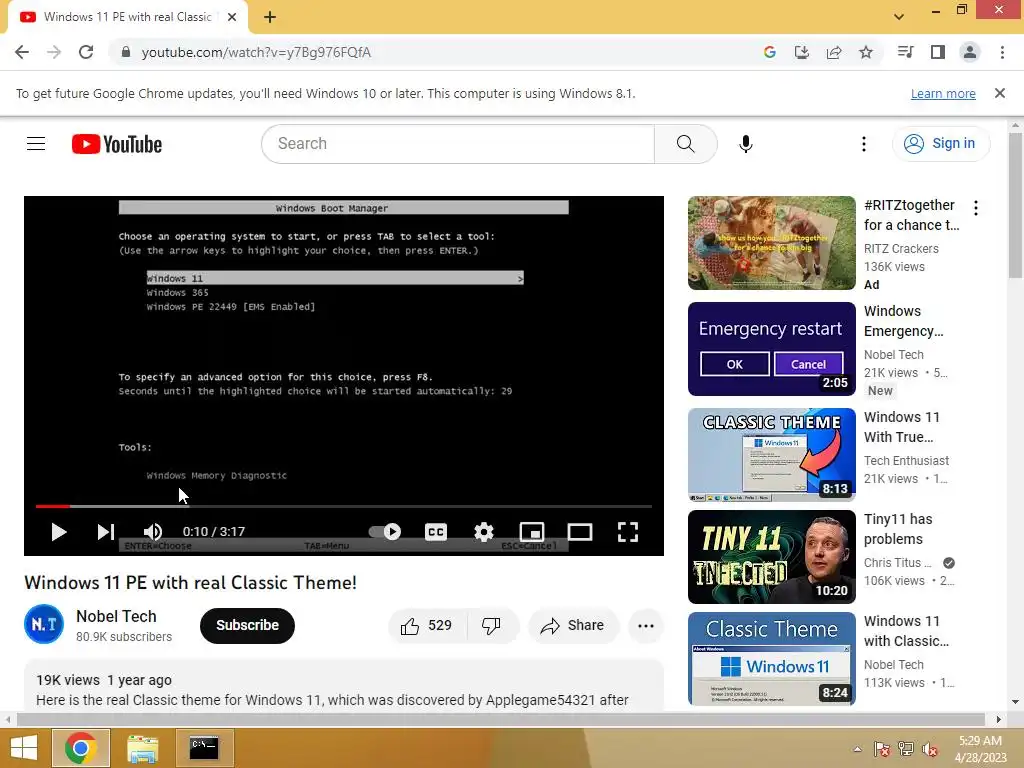Select the Windows 11 PE tab

128,17
